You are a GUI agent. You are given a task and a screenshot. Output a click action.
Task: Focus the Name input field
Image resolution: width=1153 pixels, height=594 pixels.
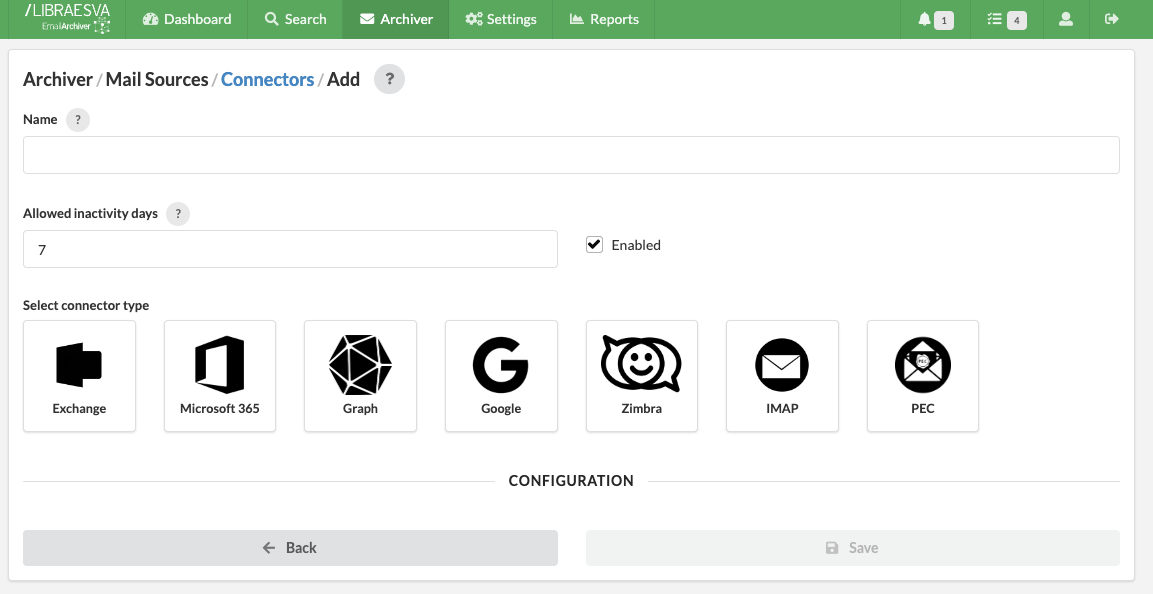pyautogui.click(x=571, y=155)
